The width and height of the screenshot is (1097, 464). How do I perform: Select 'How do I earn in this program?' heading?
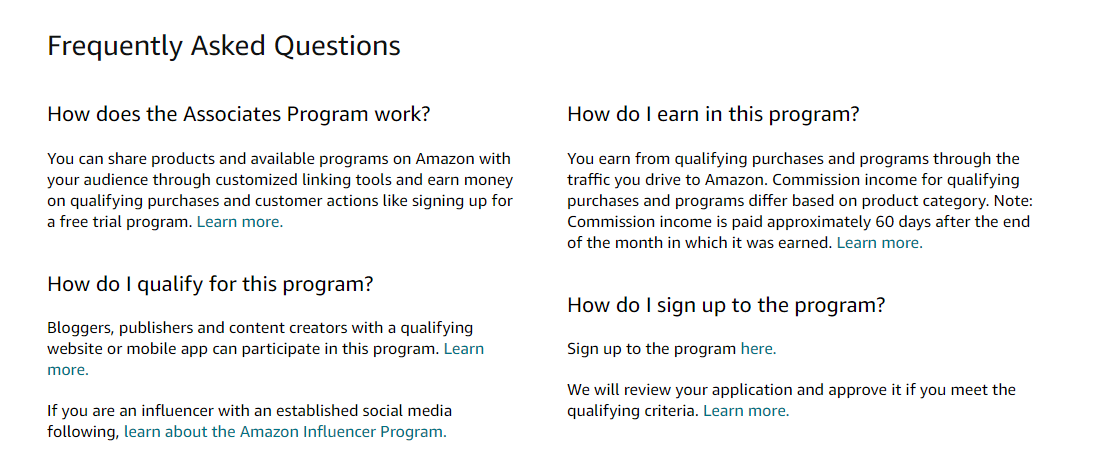coord(713,114)
